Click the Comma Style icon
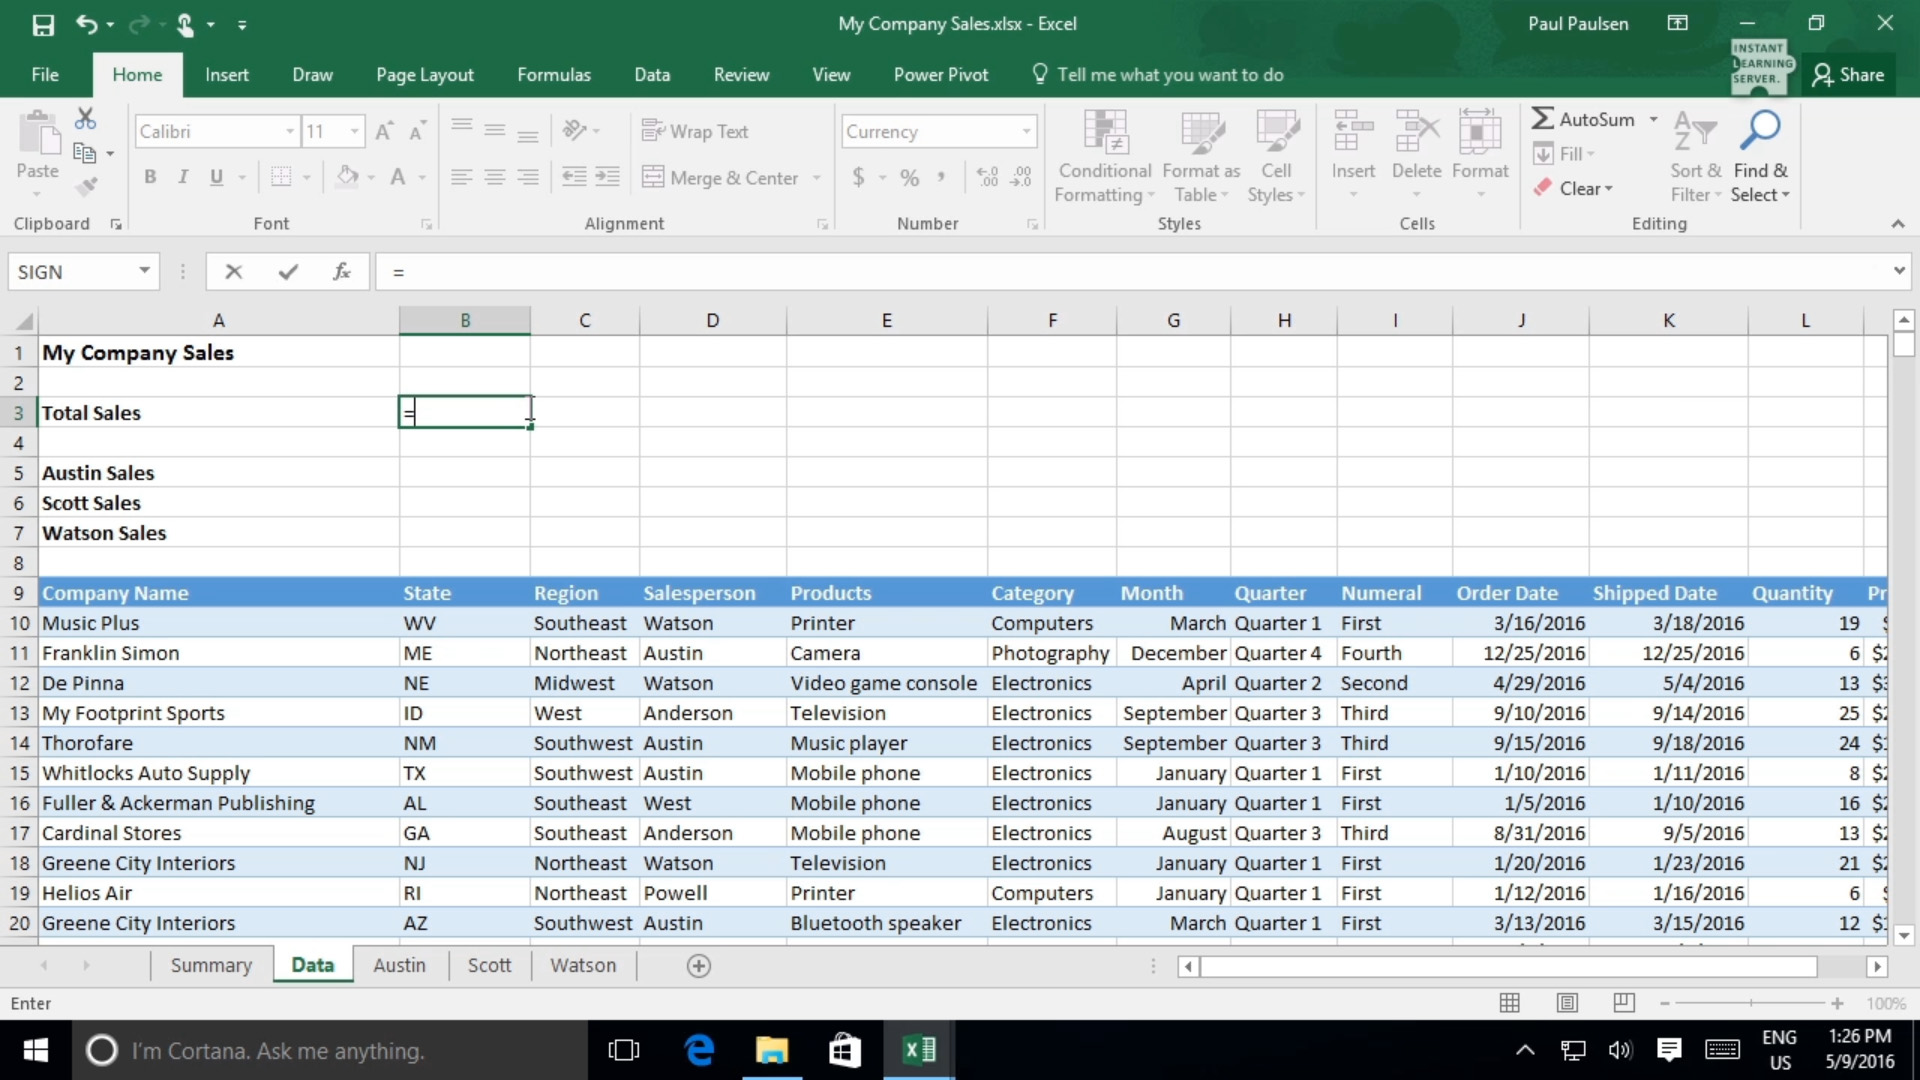This screenshot has width=1920, height=1080. click(941, 178)
